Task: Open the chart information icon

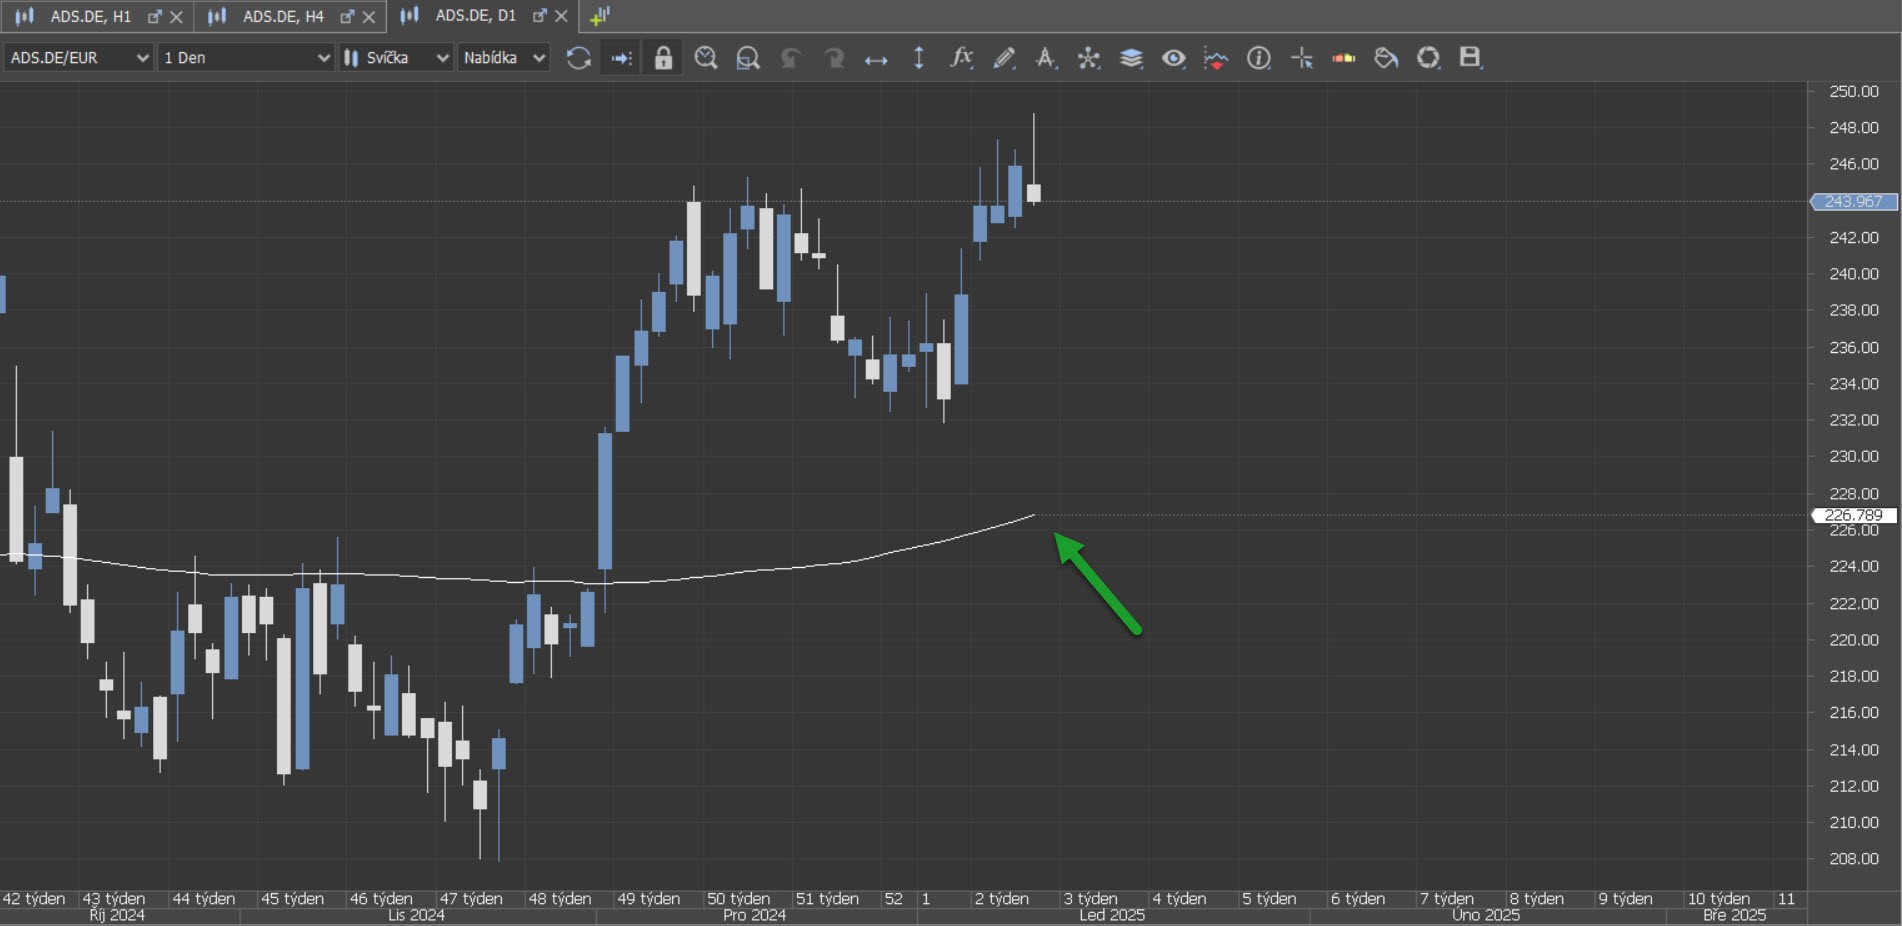Action: (x=1258, y=58)
